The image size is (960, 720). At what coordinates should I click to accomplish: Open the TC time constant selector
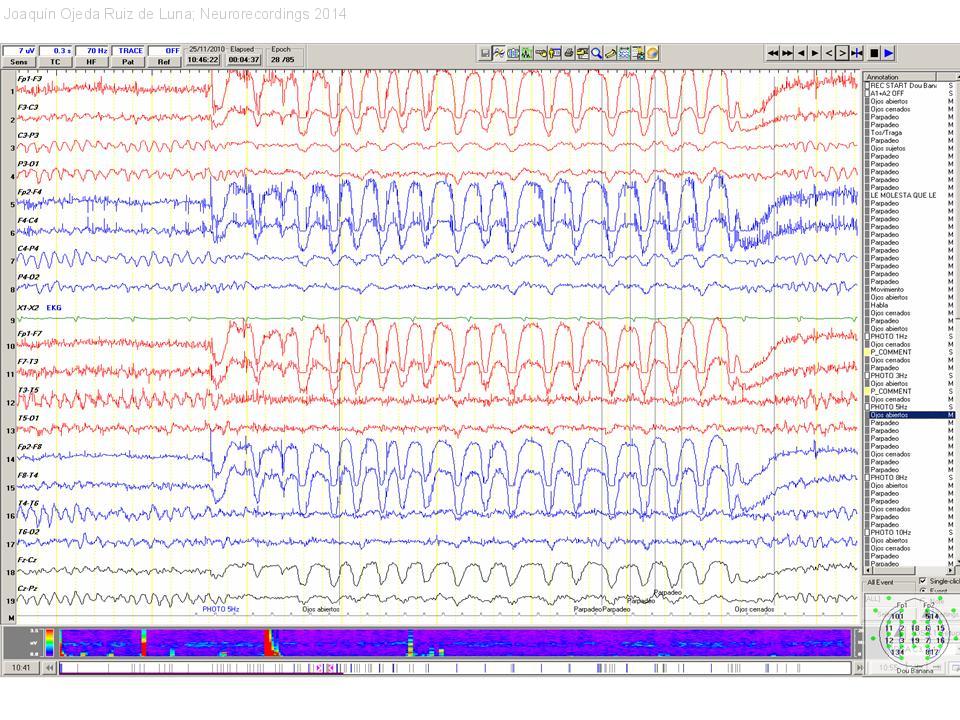point(55,61)
